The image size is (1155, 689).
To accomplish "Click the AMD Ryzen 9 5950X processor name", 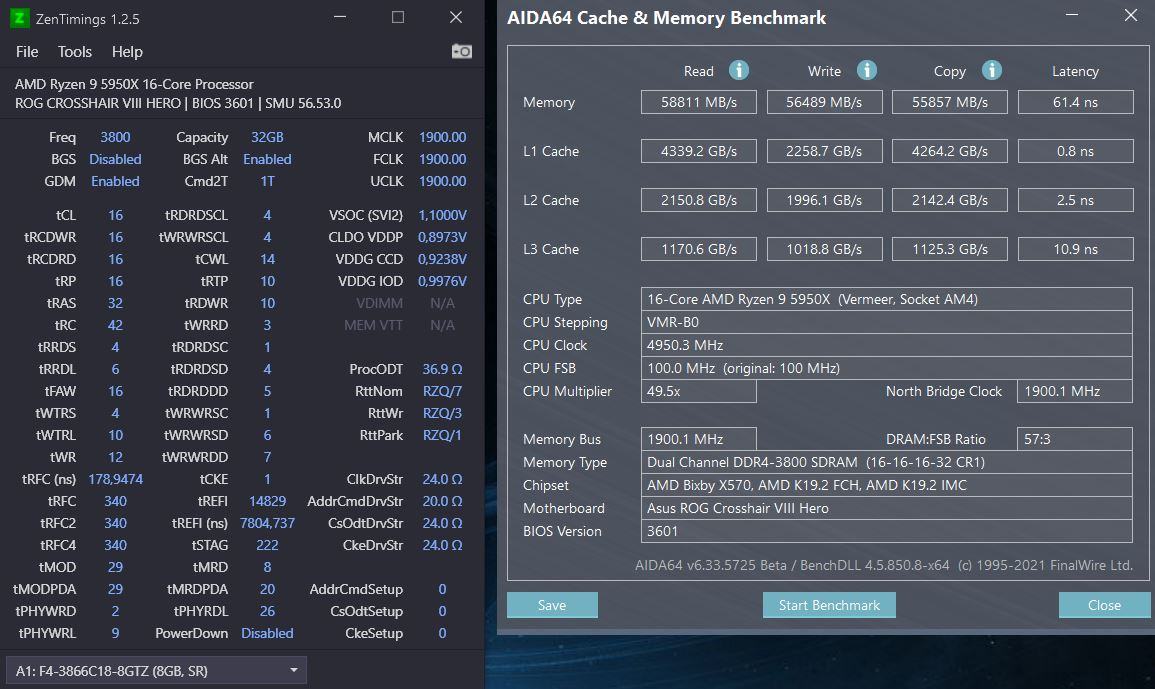I will coord(134,84).
